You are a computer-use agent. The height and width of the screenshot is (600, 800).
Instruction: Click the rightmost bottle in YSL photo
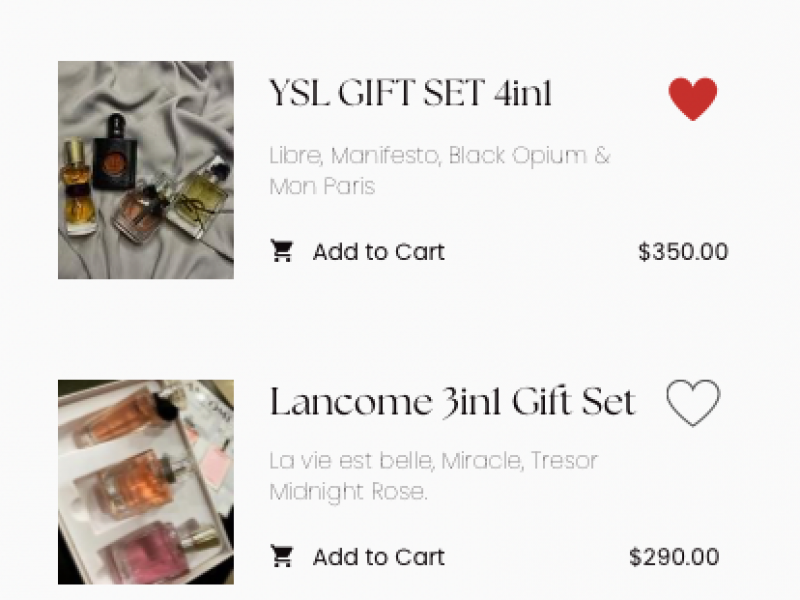coord(195,197)
